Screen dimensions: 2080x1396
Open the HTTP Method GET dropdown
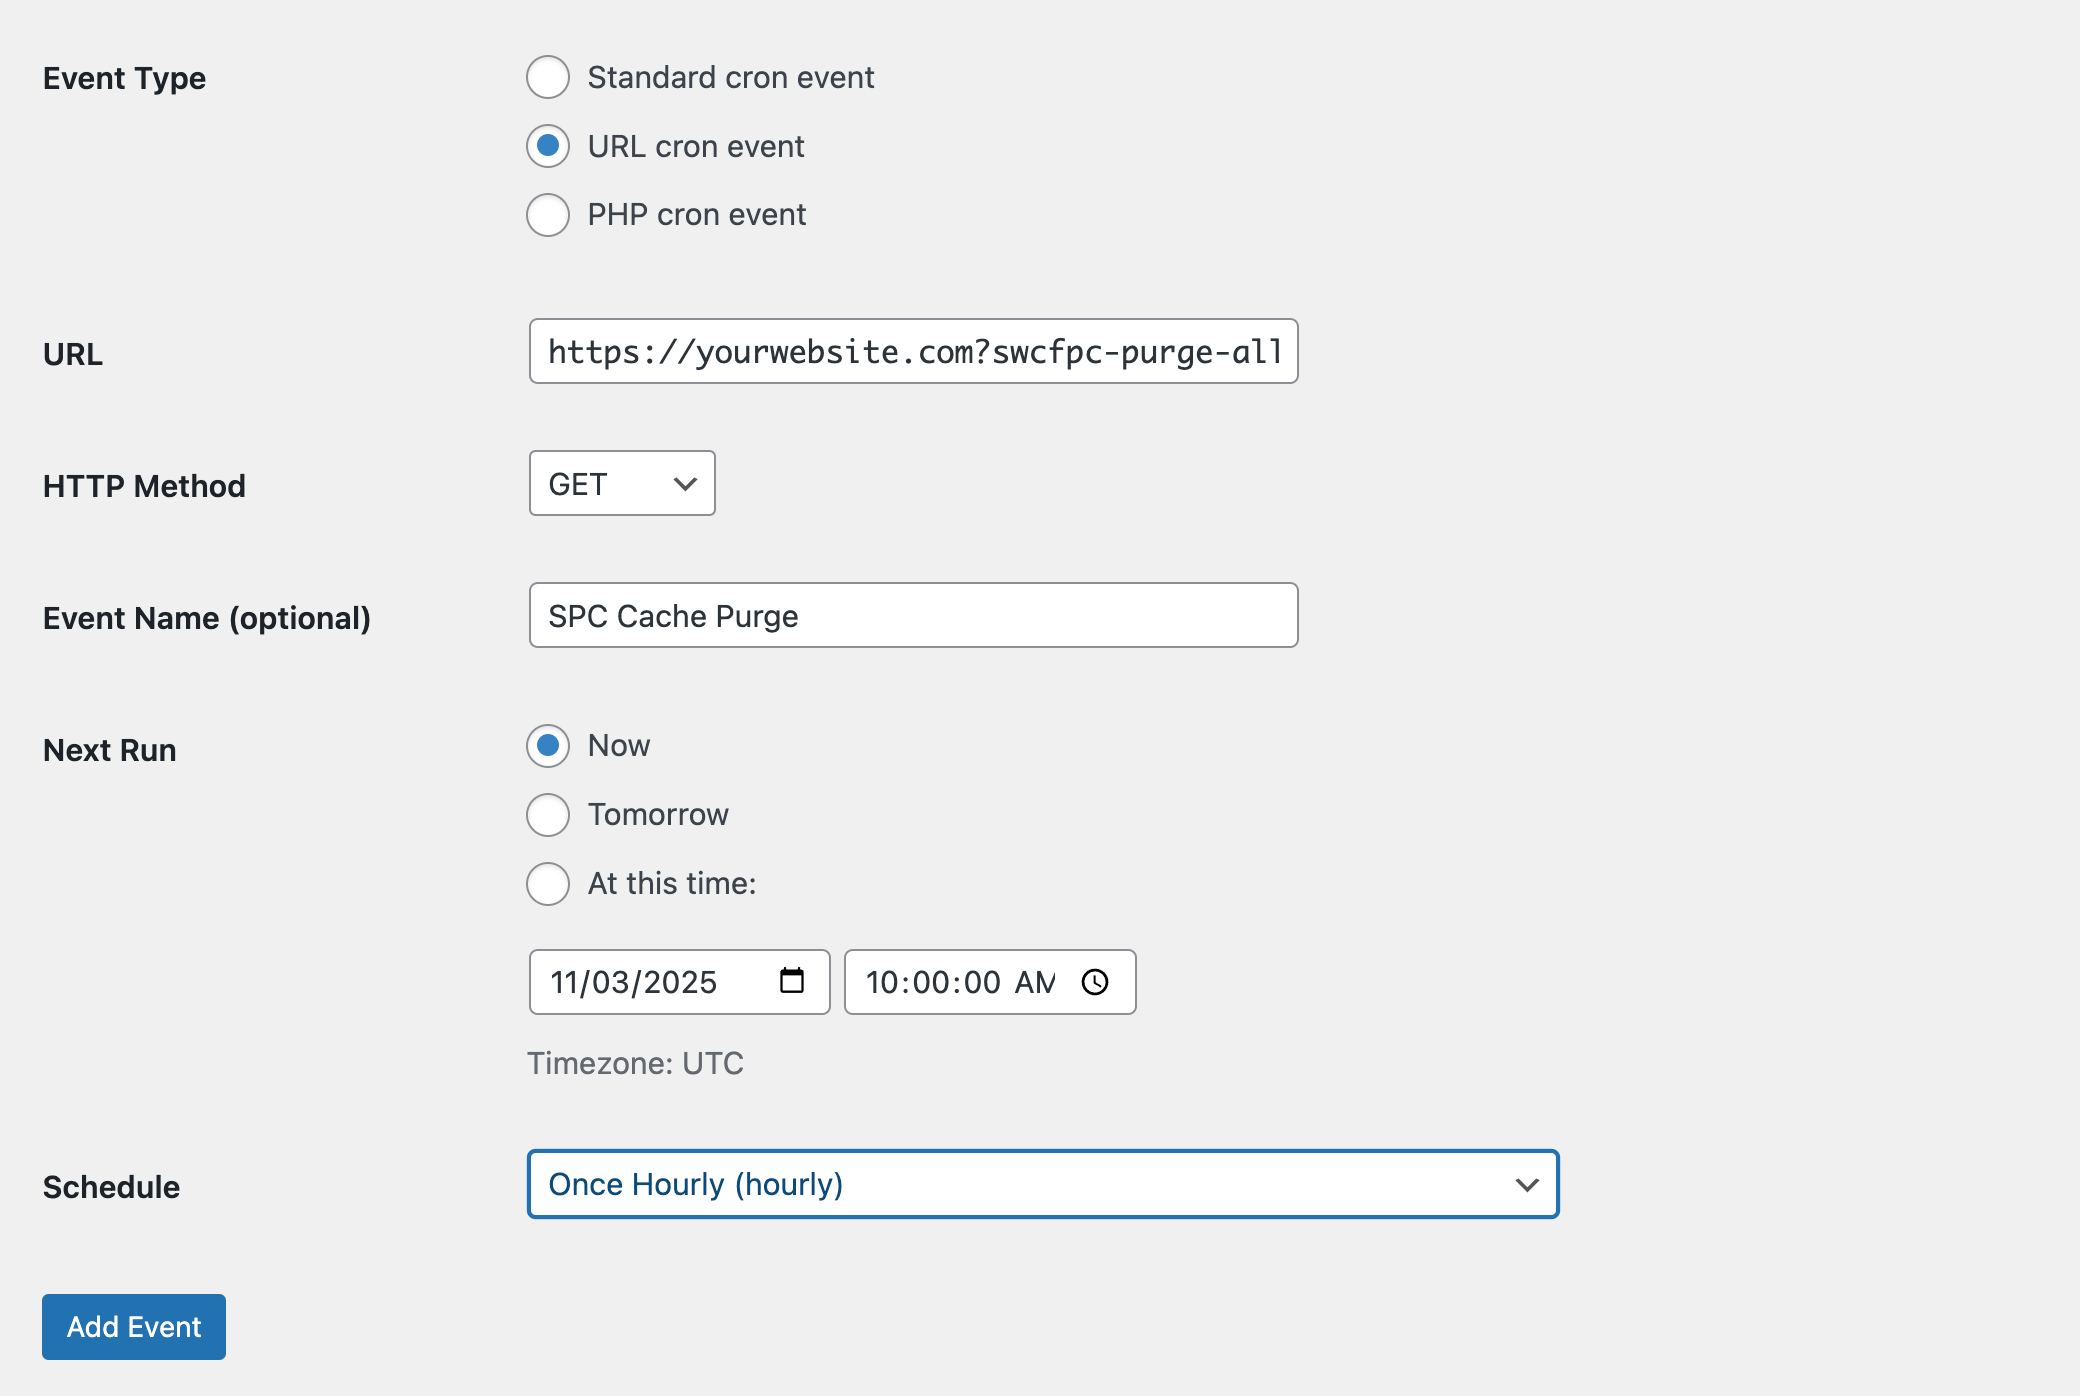coord(622,484)
